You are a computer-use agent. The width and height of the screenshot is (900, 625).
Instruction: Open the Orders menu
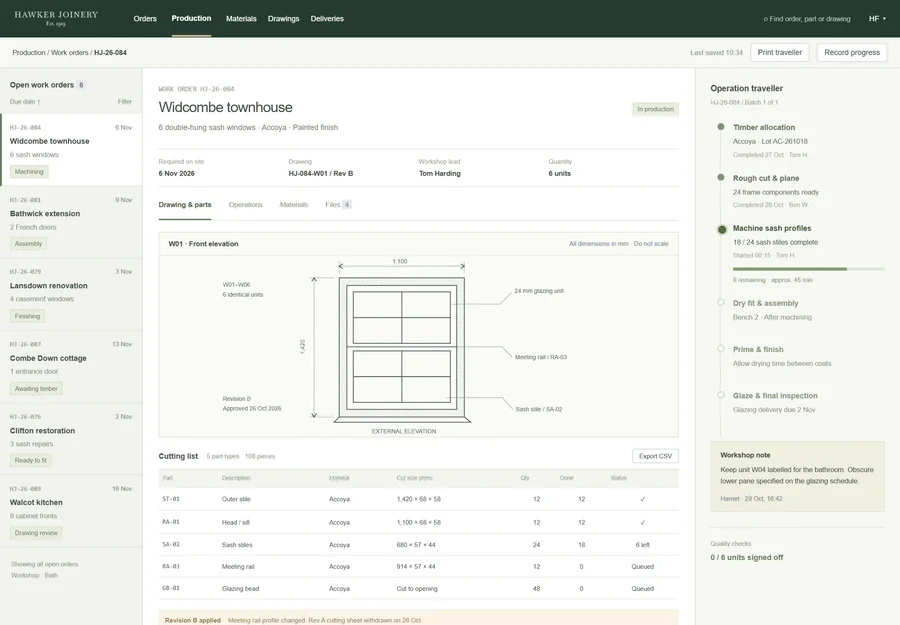coord(145,18)
